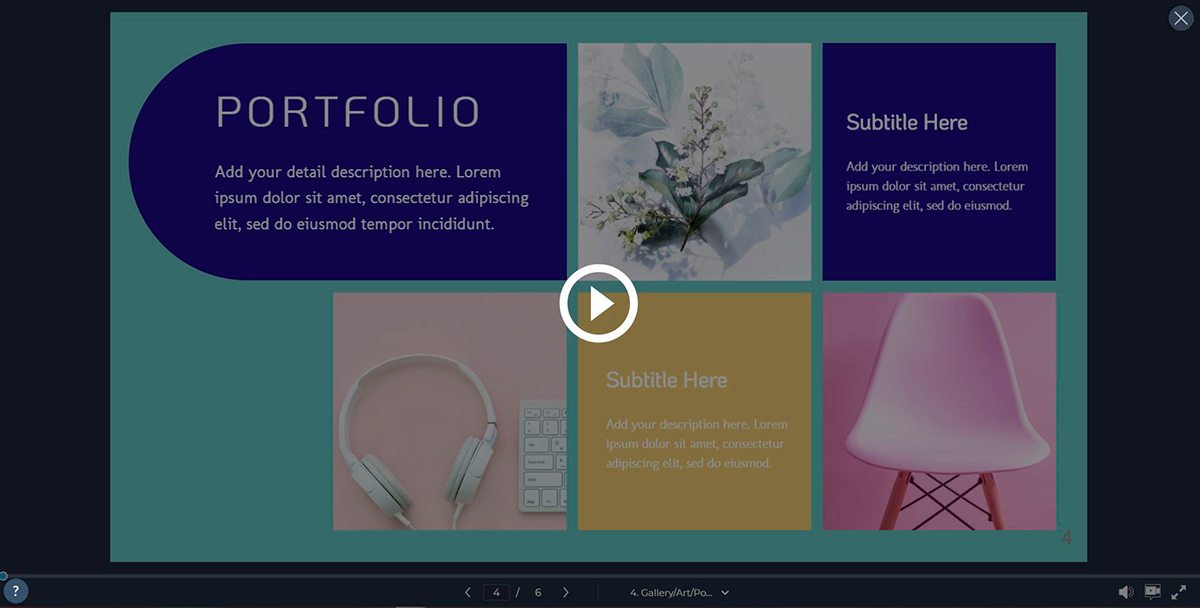This screenshot has height=608, width=1200.
Task: Select the pink chair photo
Action: [938, 411]
